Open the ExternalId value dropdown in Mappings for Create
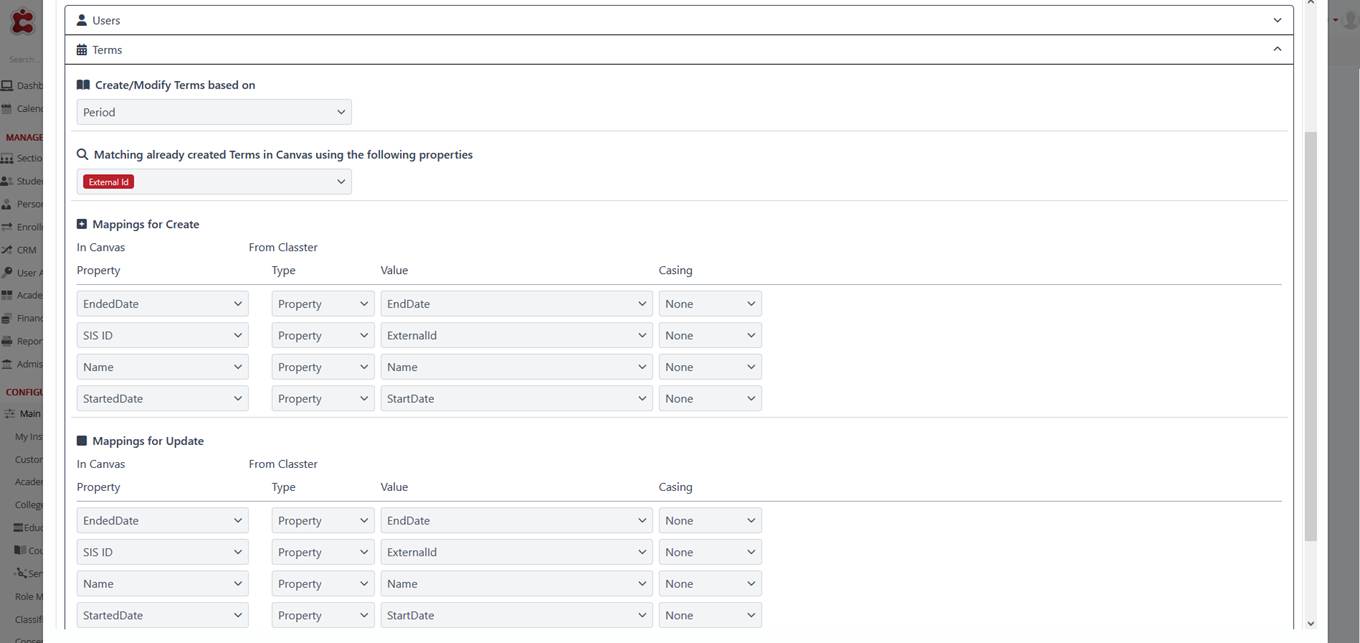Image resolution: width=1360 pixels, height=643 pixels. [517, 336]
